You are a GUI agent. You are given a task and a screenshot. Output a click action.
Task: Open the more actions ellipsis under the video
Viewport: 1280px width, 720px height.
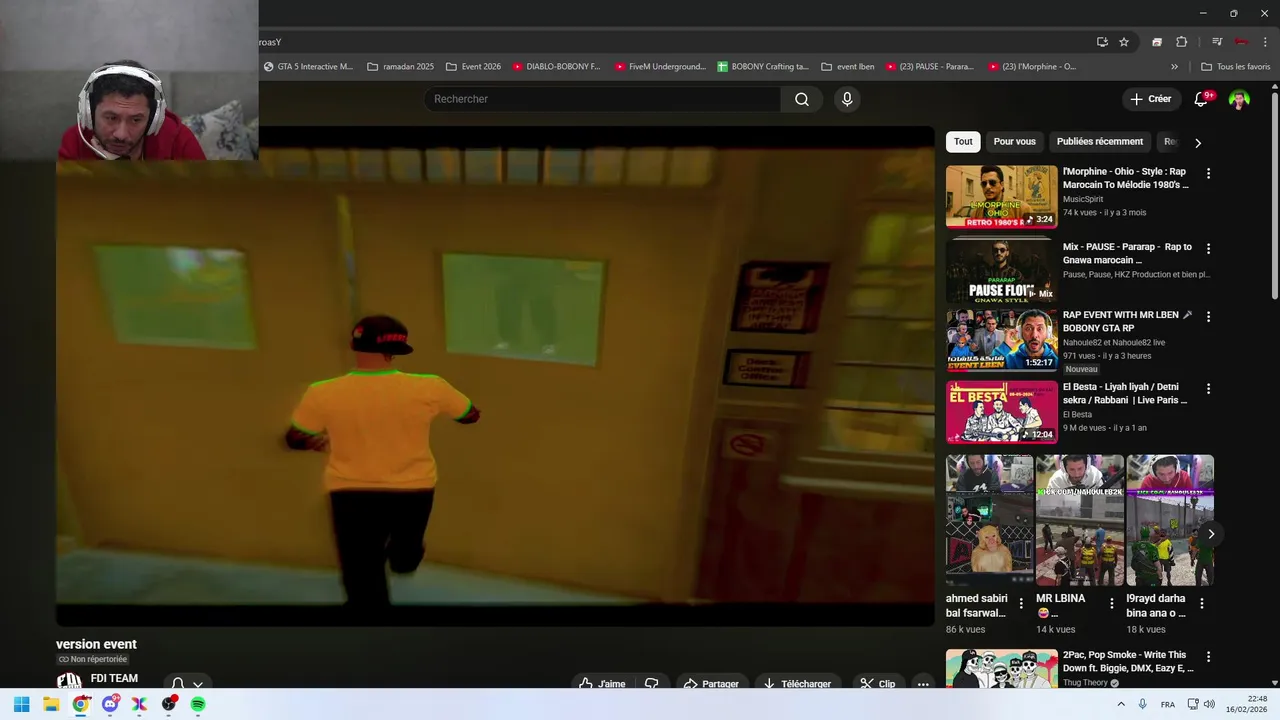click(923, 684)
